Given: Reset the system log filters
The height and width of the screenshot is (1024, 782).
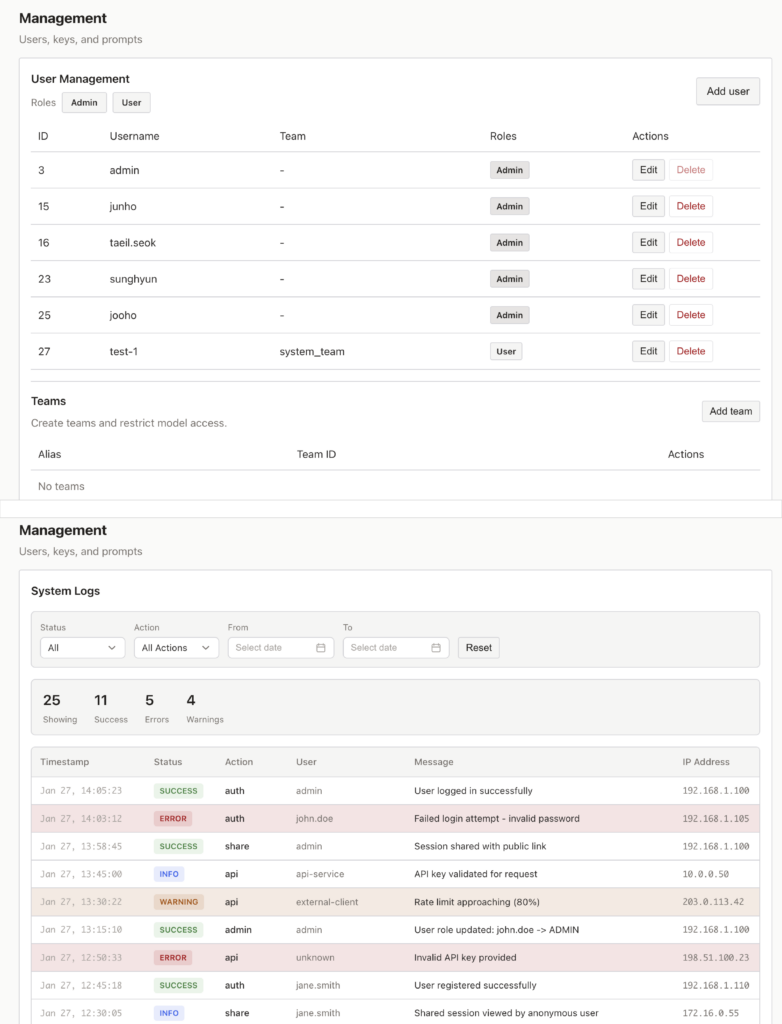Looking at the screenshot, I should pos(479,648).
